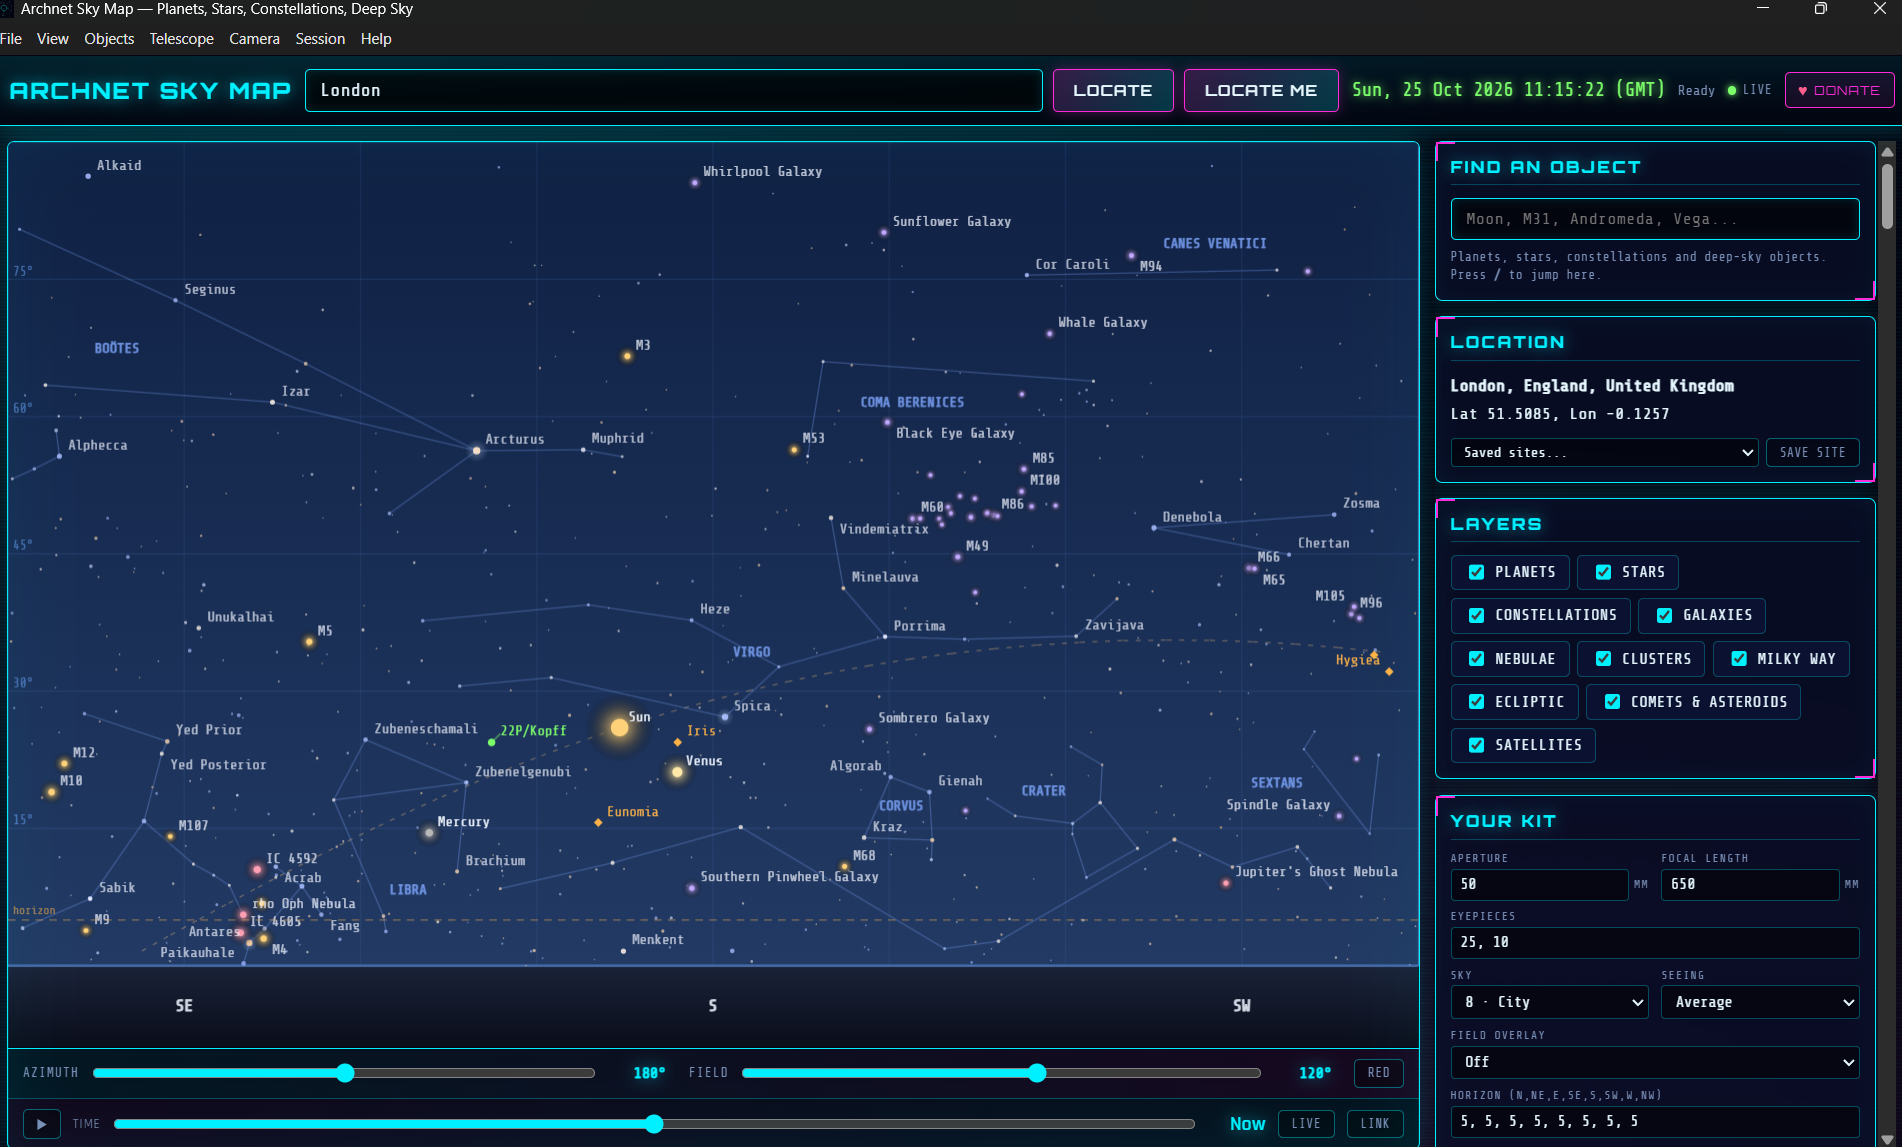
Task: Click the time play button
Action: (x=41, y=1124)
